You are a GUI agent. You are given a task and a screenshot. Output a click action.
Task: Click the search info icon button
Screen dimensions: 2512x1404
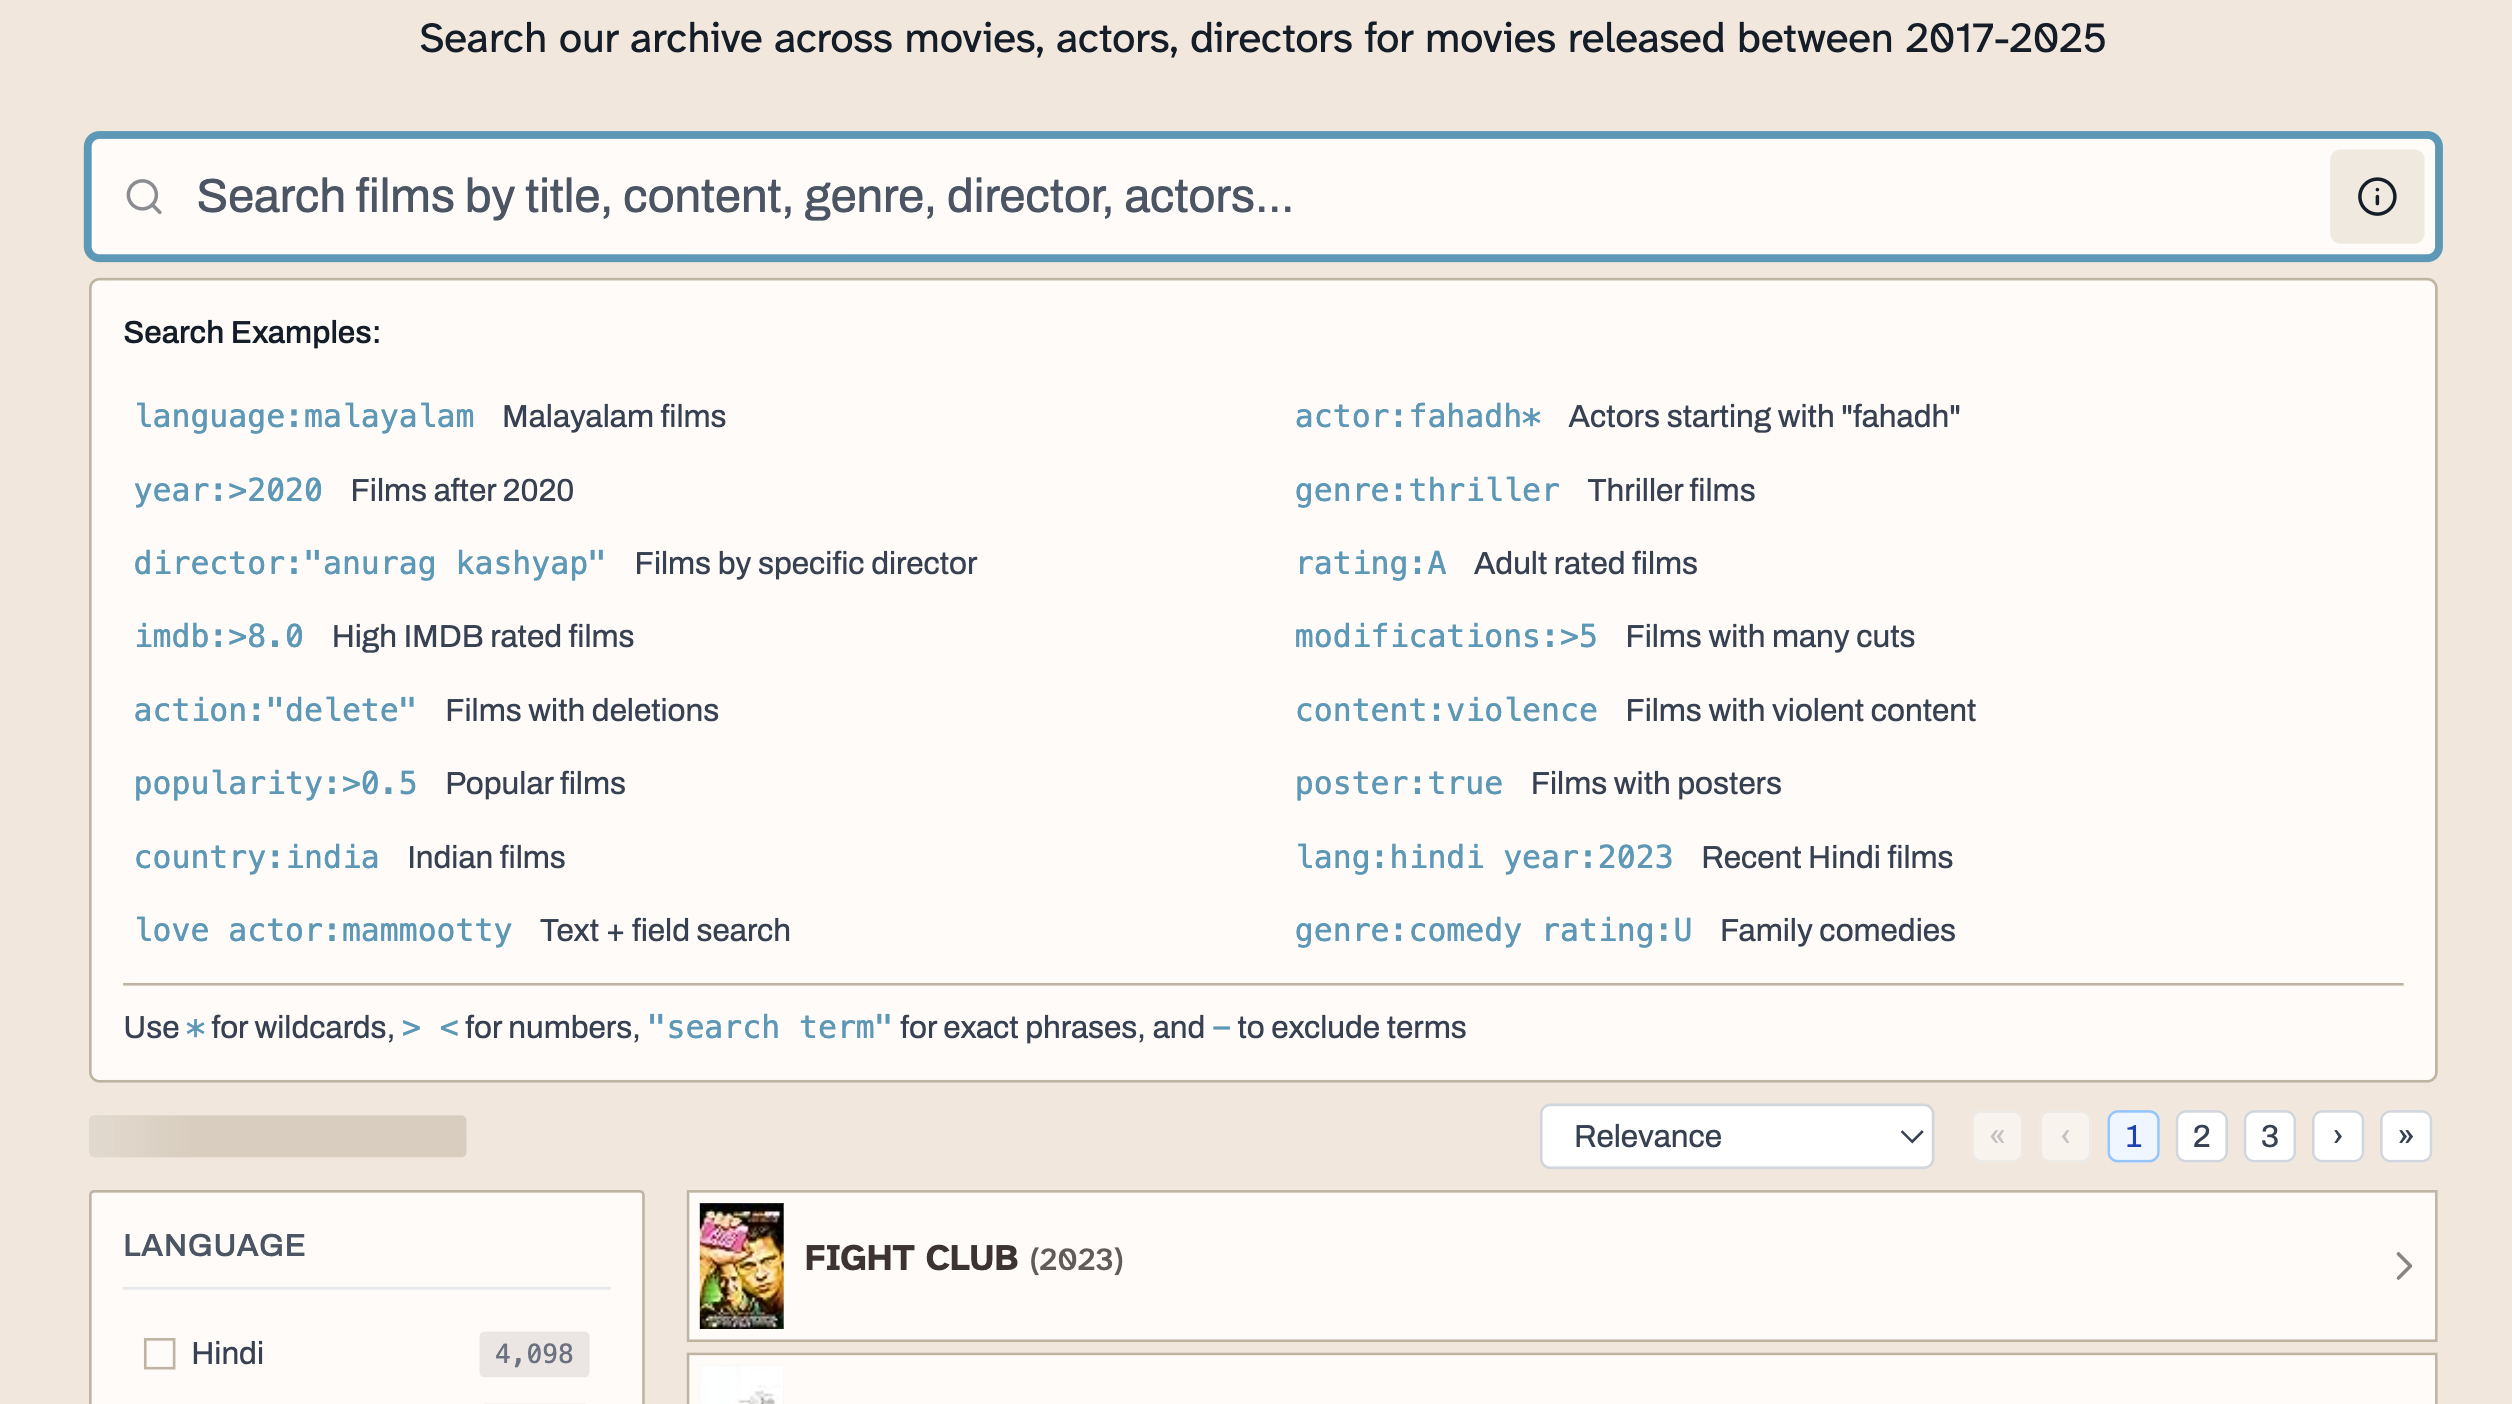coord(2376,197)
